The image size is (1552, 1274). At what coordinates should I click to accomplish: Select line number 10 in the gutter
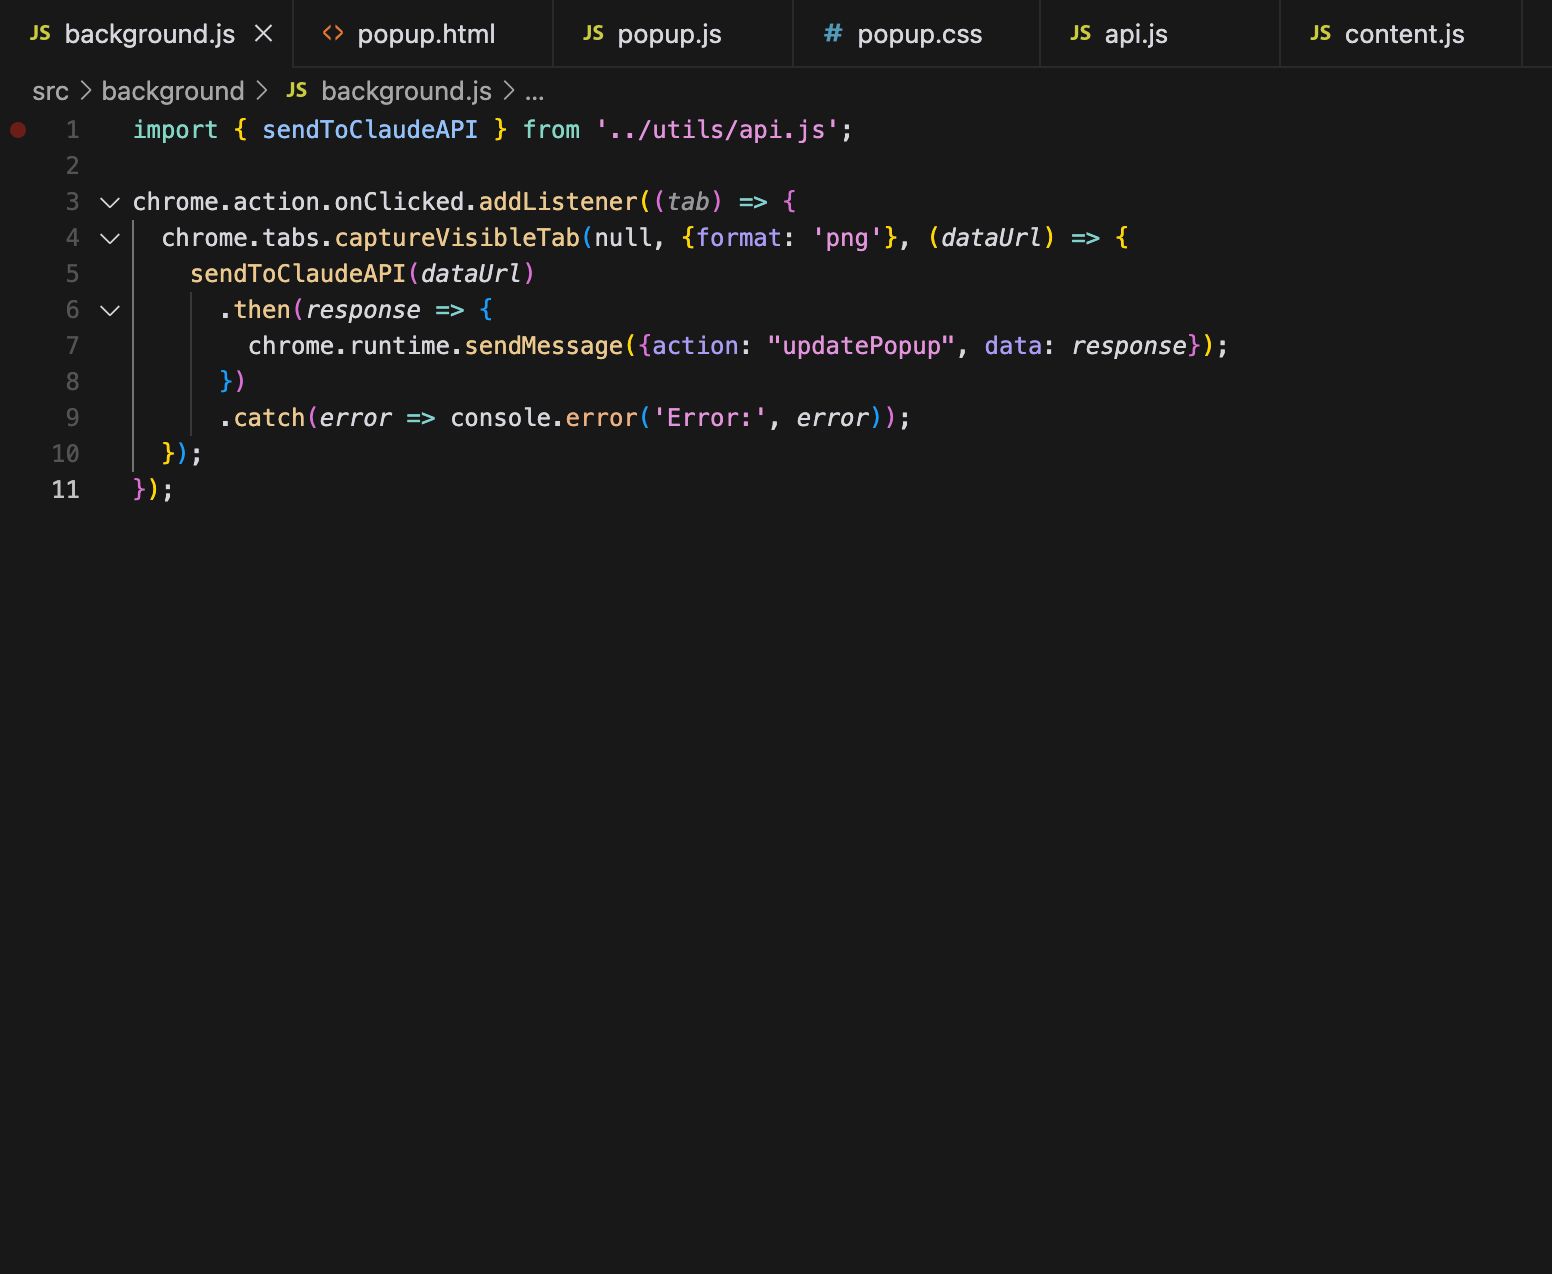point(65,454)
